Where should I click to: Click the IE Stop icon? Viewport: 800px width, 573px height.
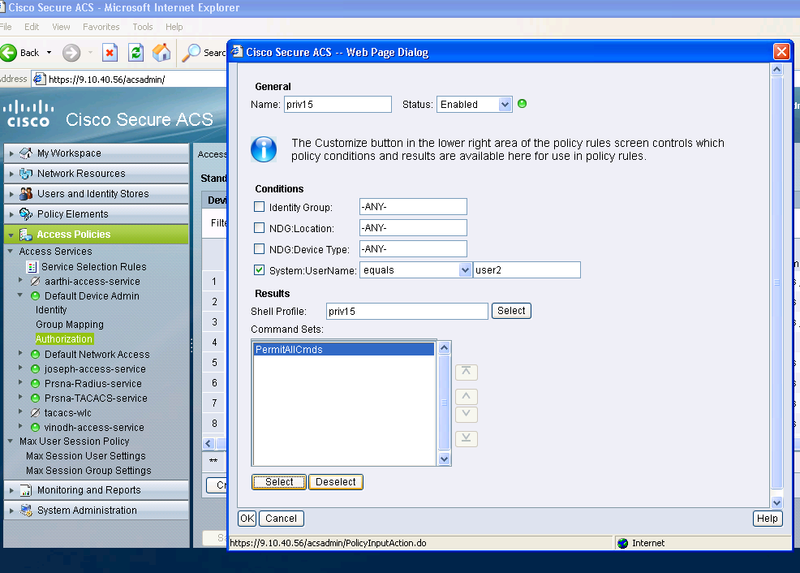pos(110,52)
